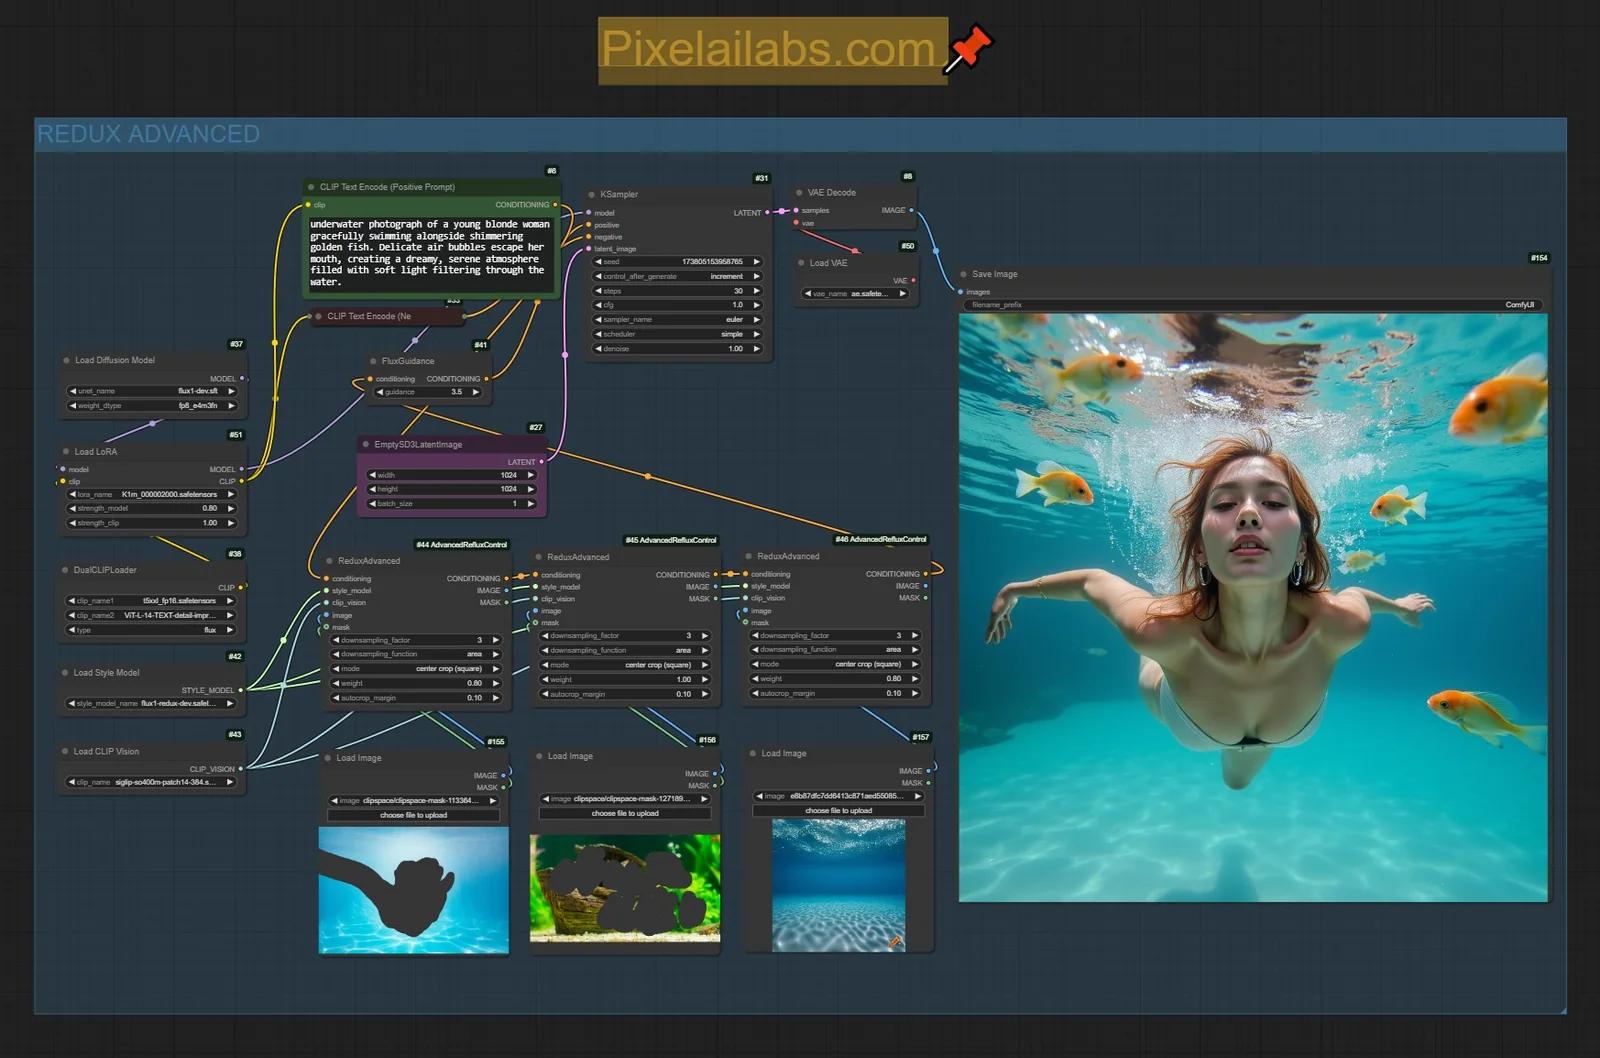Collapse the KSampler node using its title dot
The image size is (1600, 1058).
[591, 194]
